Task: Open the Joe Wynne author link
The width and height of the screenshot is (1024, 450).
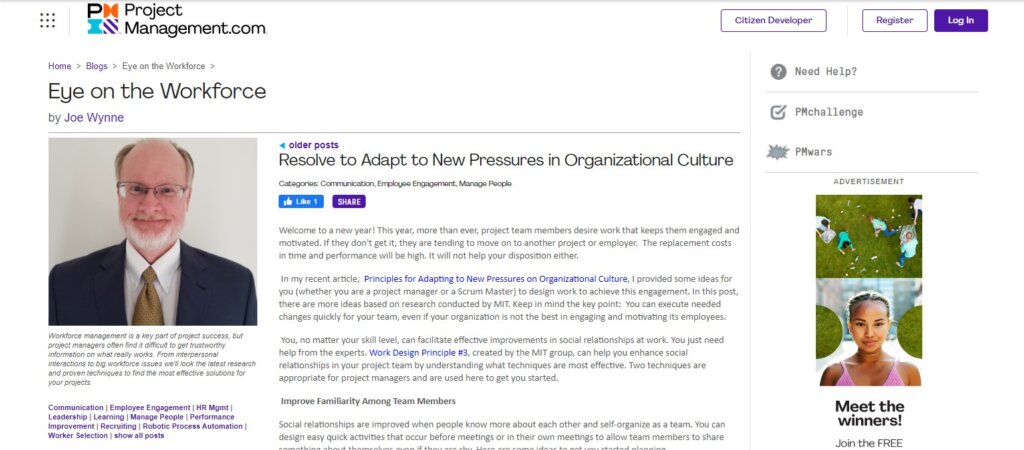Action: (x=93, y=118)
